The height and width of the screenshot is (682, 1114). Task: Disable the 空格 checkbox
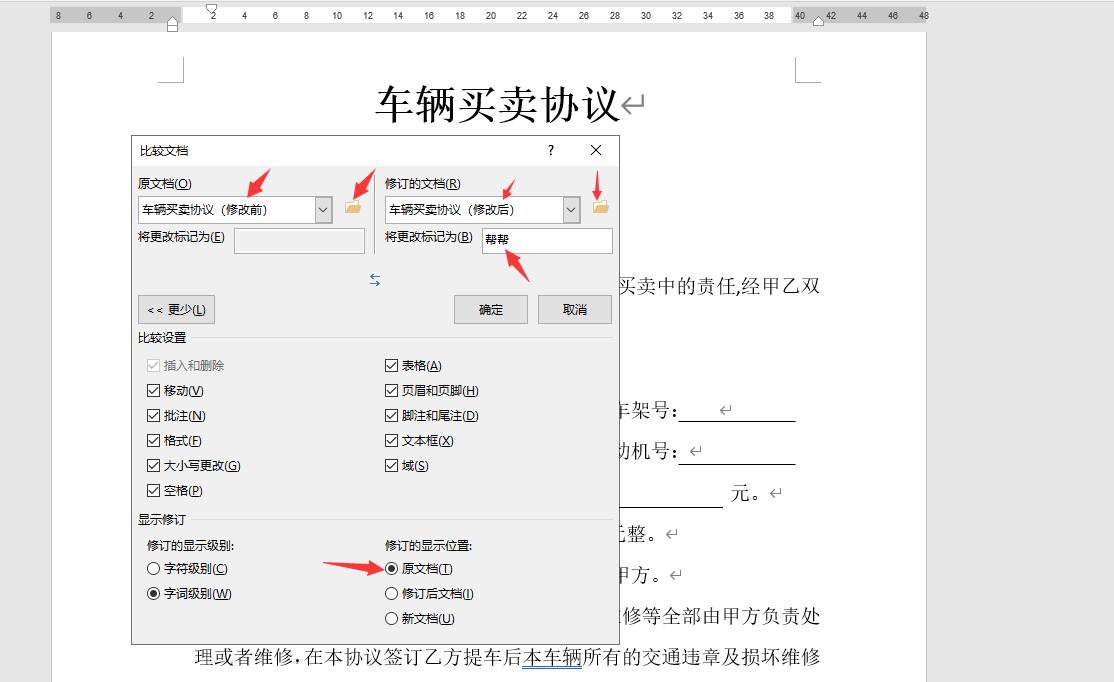(153, 490)
